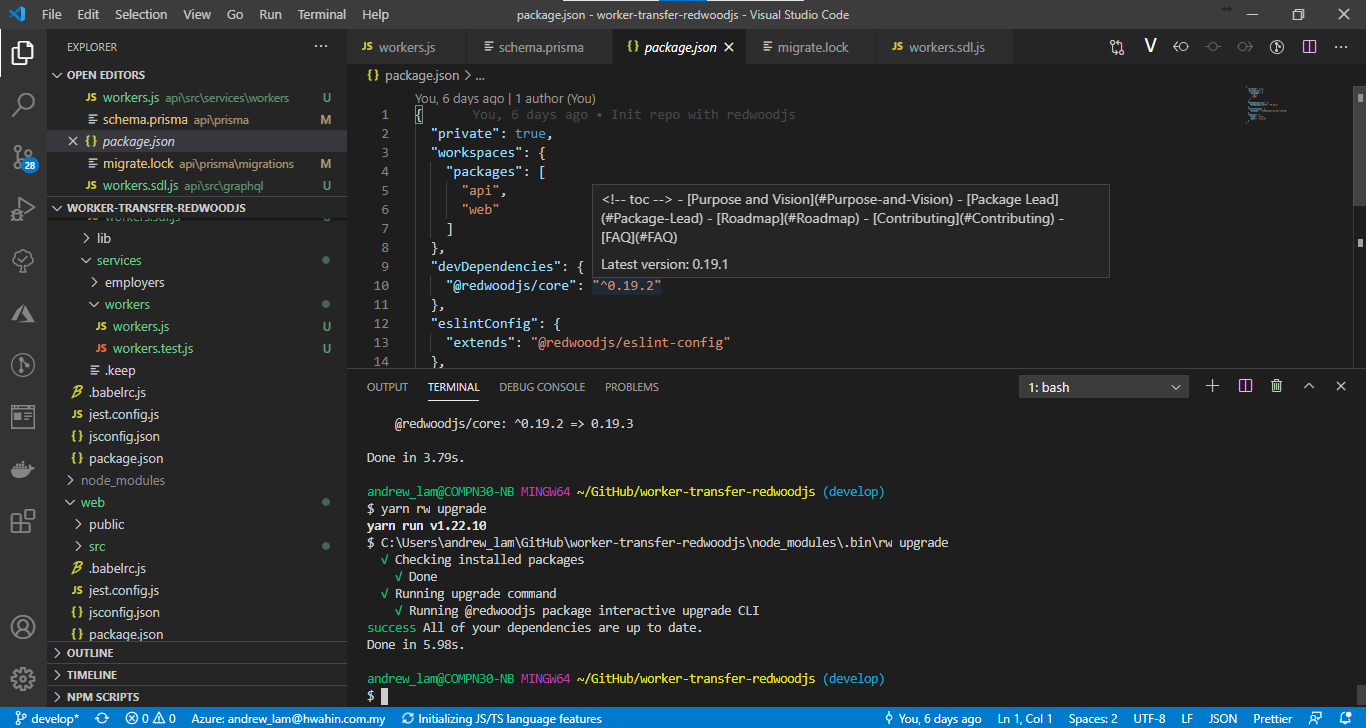Collapse the workers folder in tree

pos(127,304)
